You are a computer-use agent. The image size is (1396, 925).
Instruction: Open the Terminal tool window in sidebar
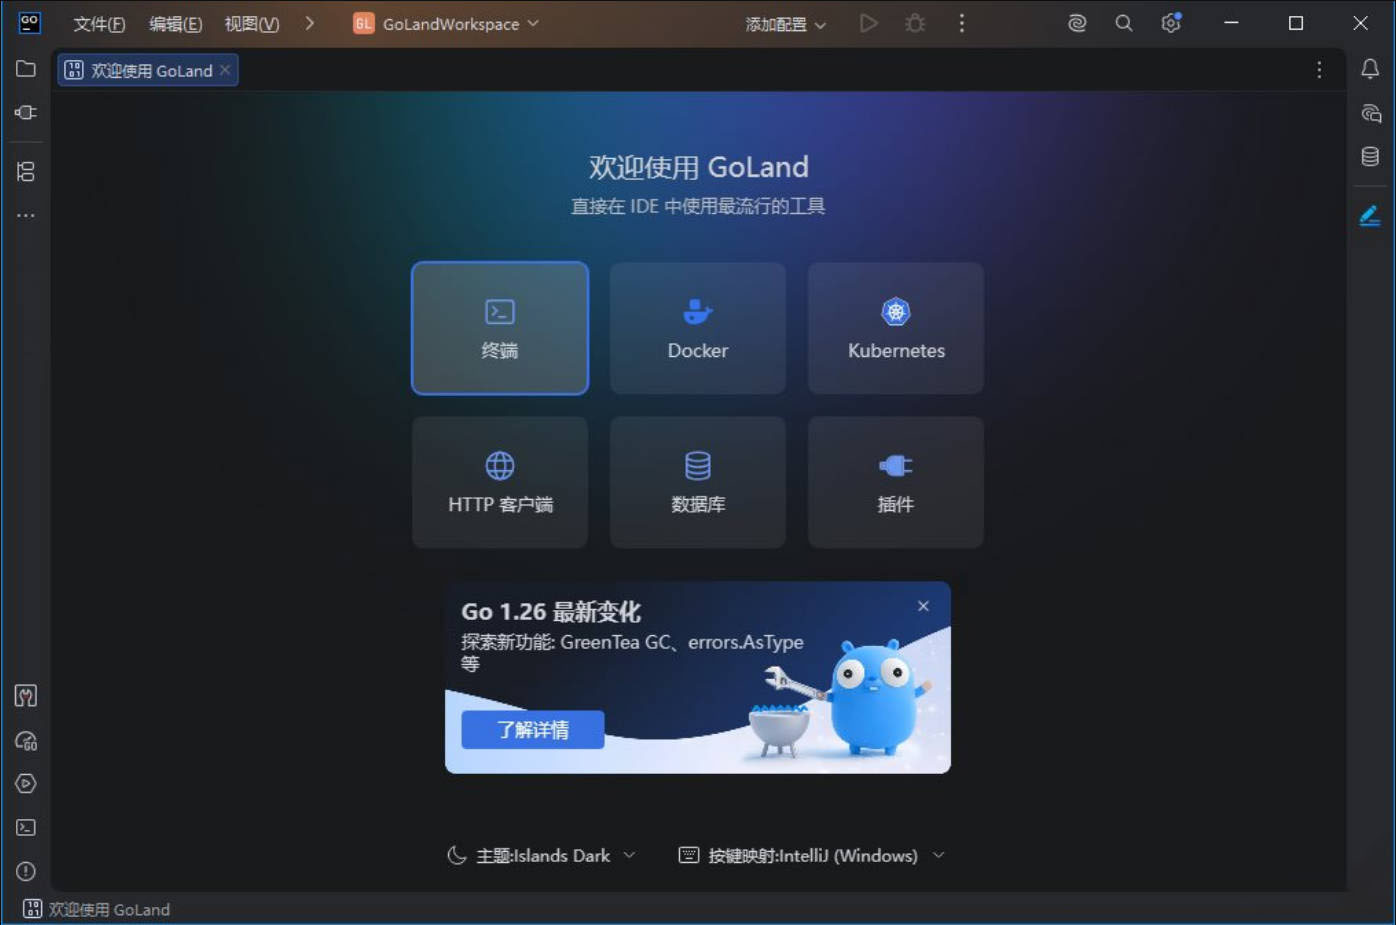[26, 828]
